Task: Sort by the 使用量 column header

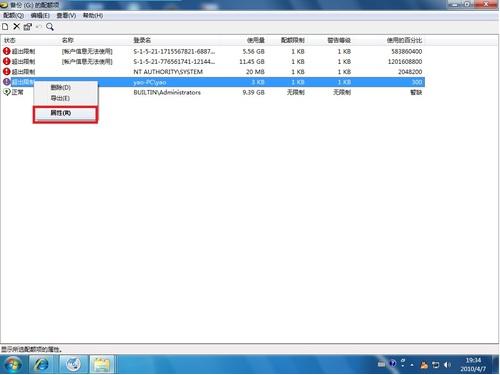Action: pos(256,40)
